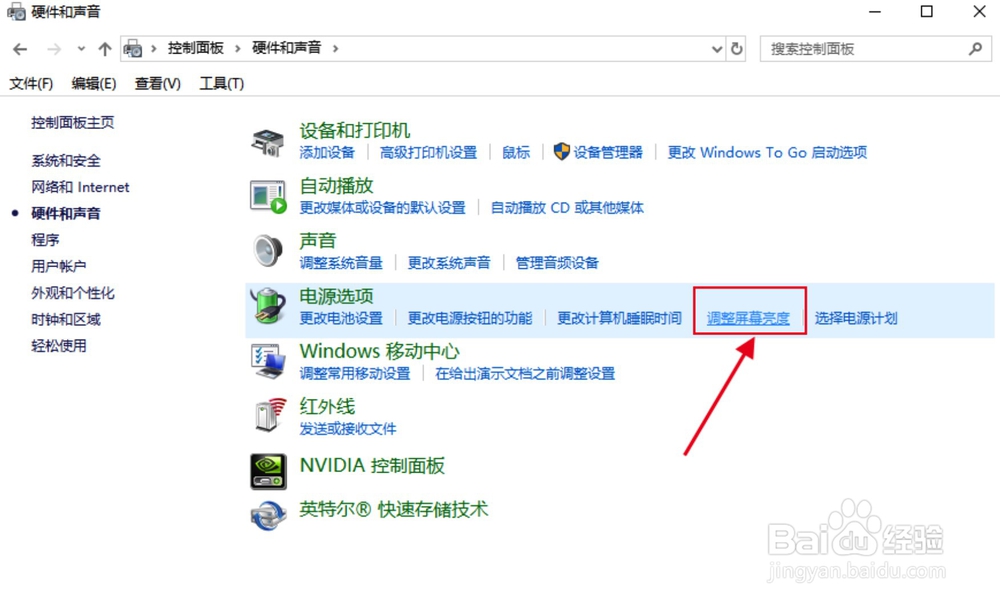Launch NVIDIA 控制面板 from its logo icon
The height and width of the screenshot is (605, 1000).
(266, 470)
